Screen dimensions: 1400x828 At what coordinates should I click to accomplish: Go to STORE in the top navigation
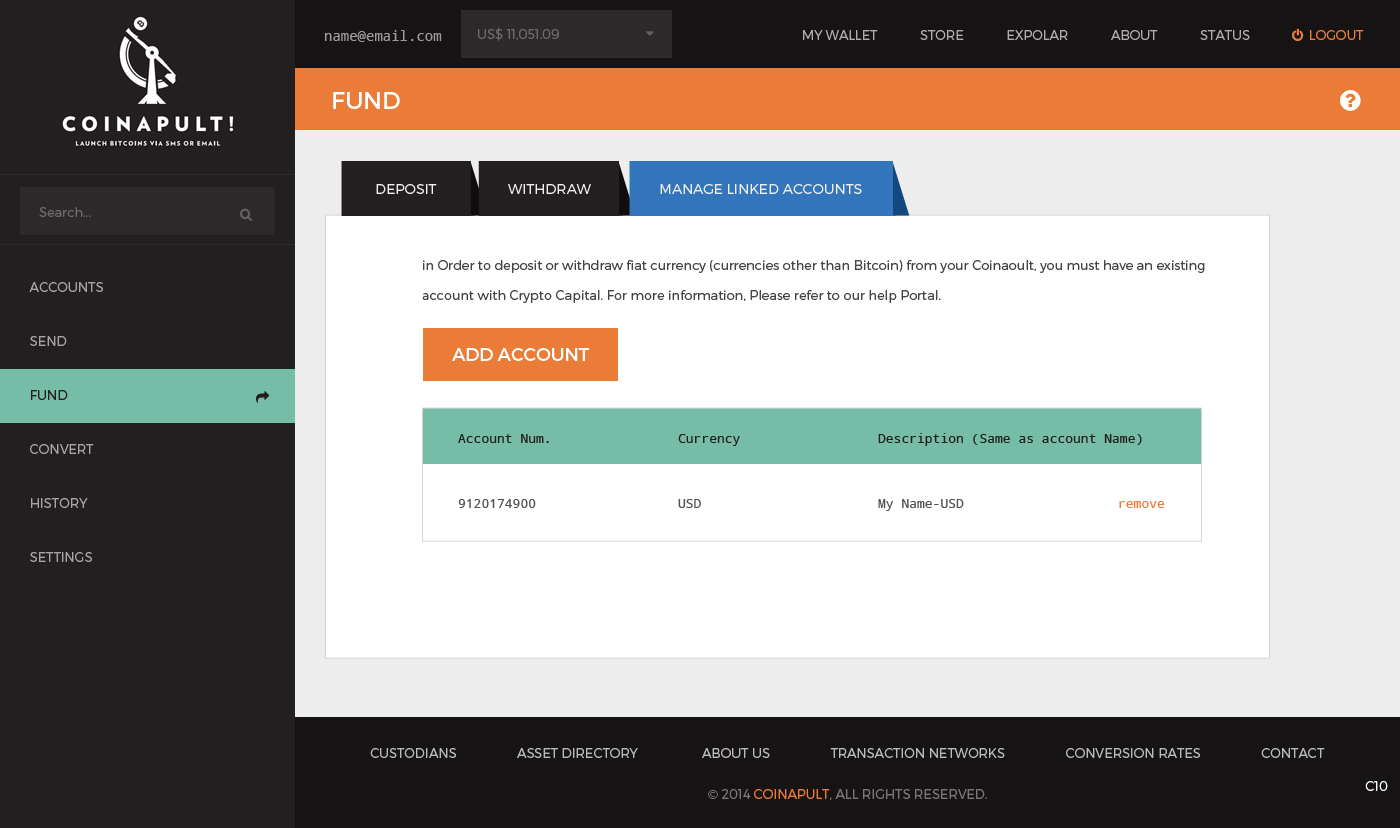pos(942,35)
